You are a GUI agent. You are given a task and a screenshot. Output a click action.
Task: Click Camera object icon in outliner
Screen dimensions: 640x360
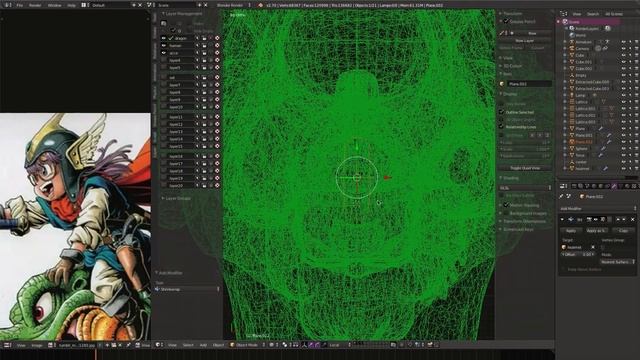coord(572,48)
